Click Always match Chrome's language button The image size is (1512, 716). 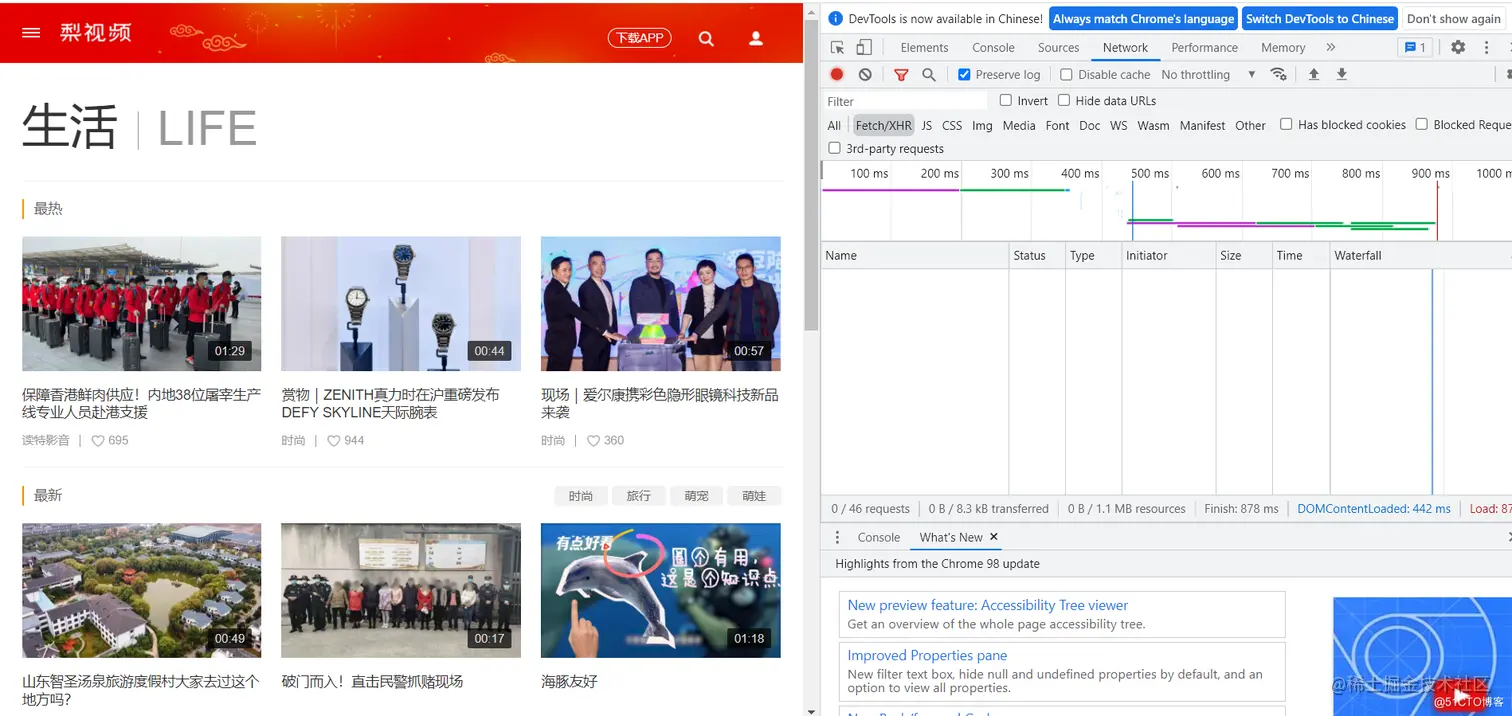pyautogui.click(x=1143, y=18)
